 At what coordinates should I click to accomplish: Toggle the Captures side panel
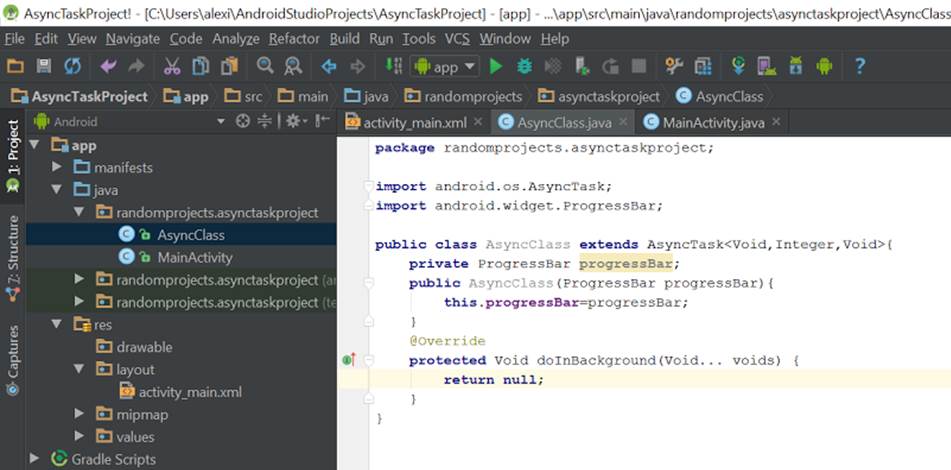click(x=12, y=361)
